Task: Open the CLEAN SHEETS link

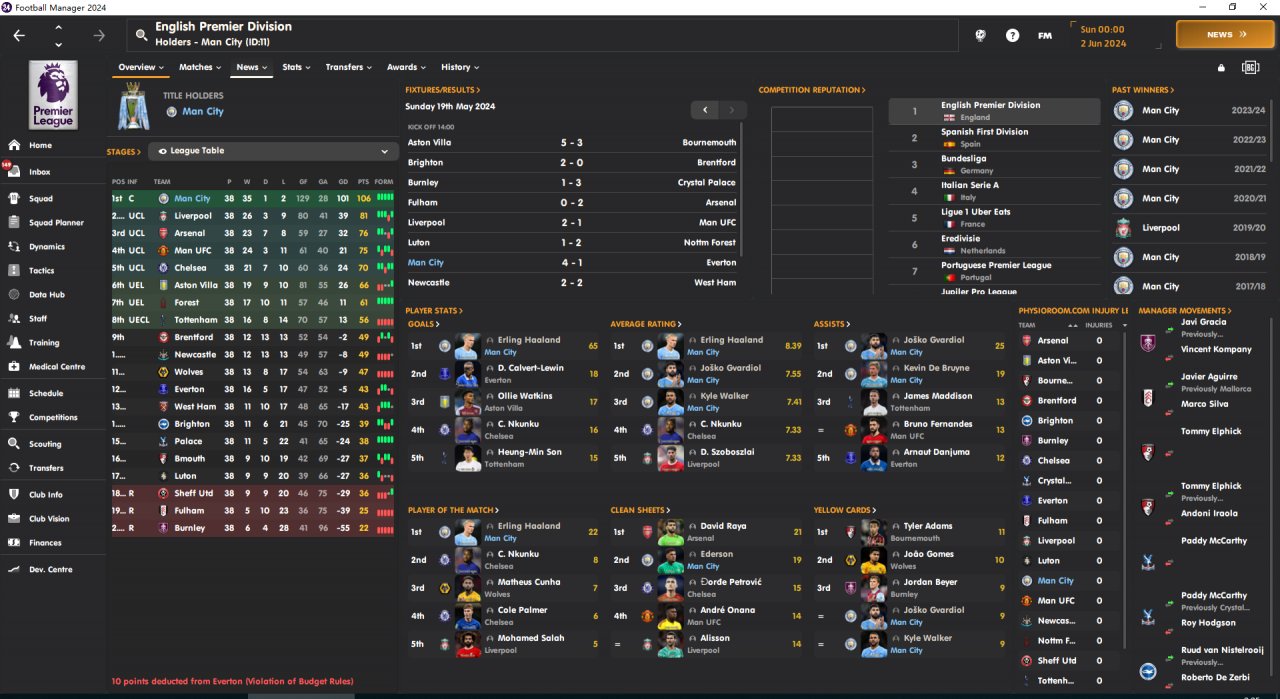Action: (639, 510)
